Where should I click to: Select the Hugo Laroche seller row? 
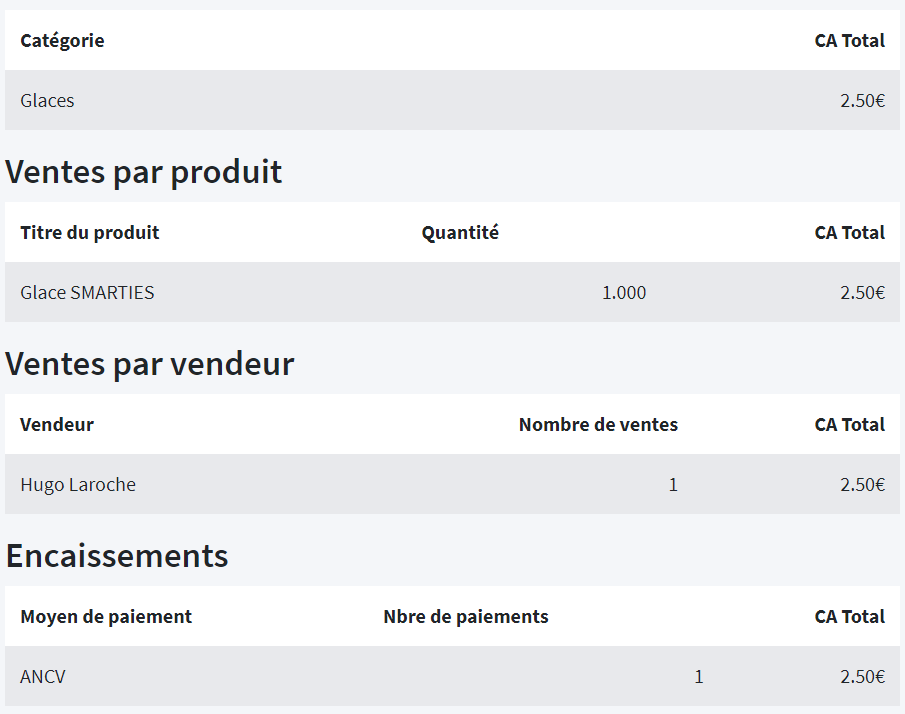click(452, 484)
